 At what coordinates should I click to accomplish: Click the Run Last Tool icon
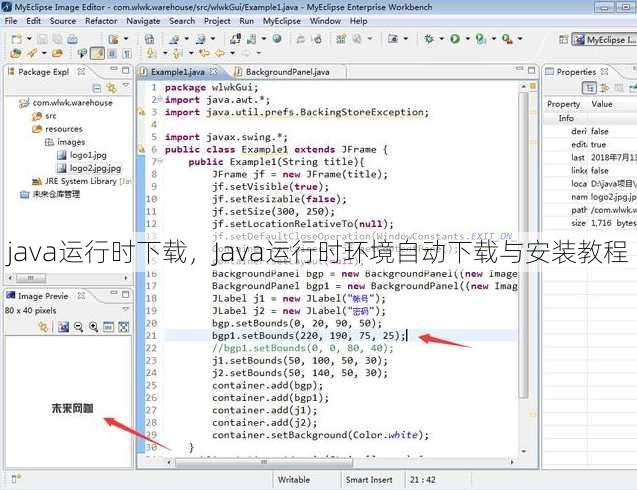(481, 39)
